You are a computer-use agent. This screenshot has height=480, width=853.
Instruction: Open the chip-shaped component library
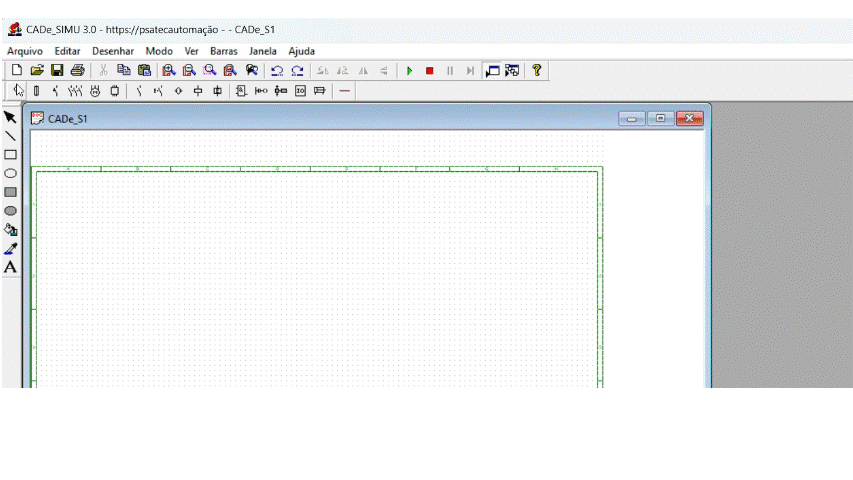[115, 91]
